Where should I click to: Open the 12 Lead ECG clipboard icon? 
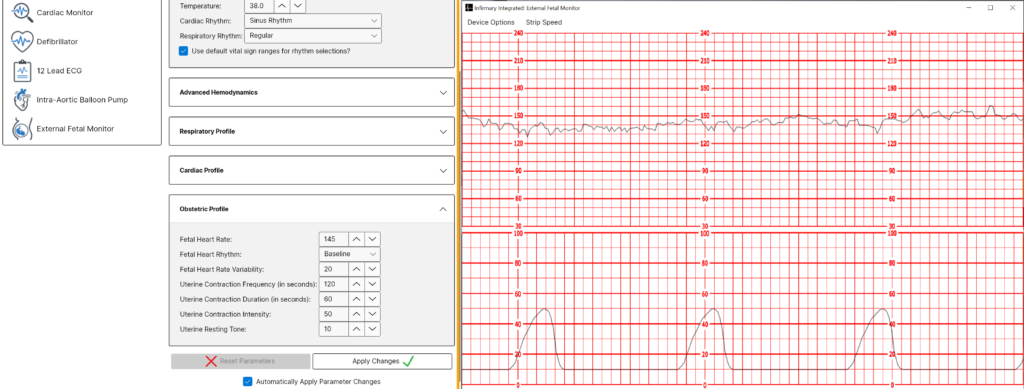(22, 70)
